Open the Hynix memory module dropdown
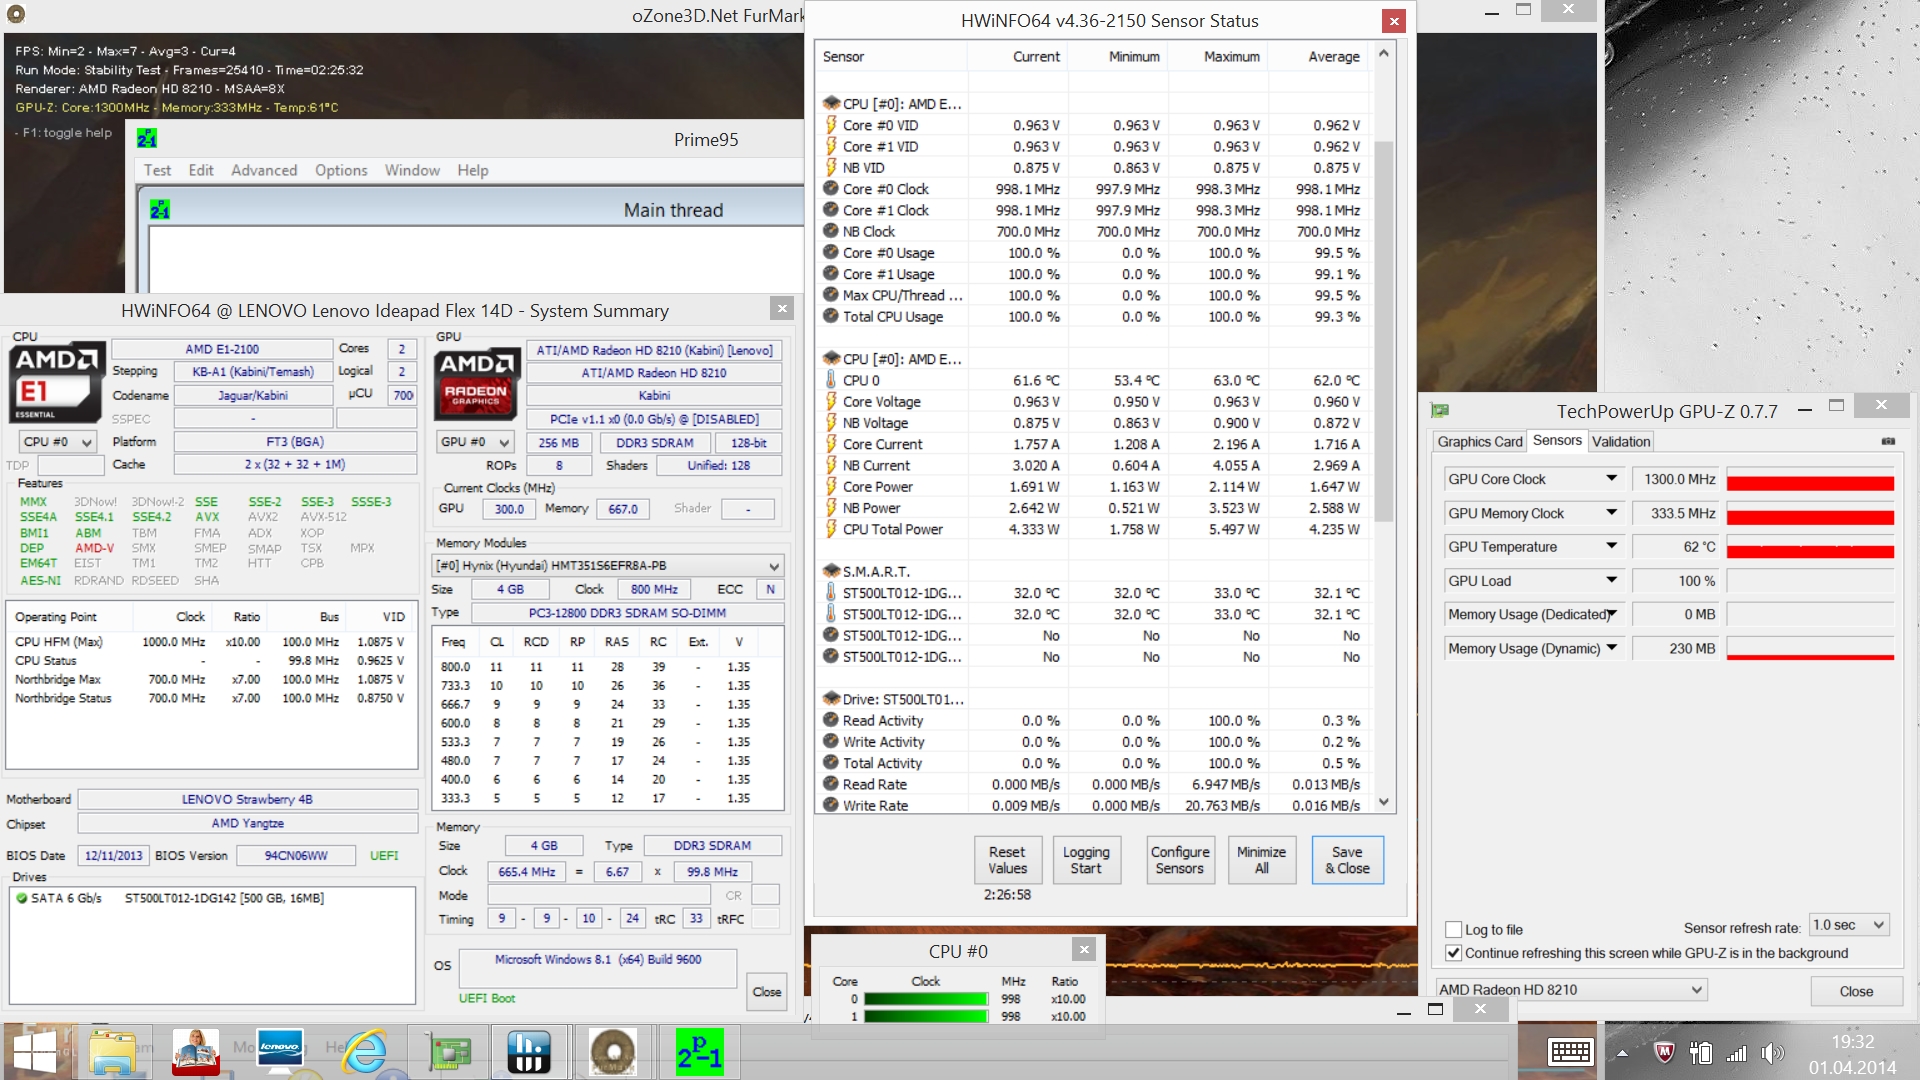The width and height of the screenshot is (1920, 1080). (773, 565)
